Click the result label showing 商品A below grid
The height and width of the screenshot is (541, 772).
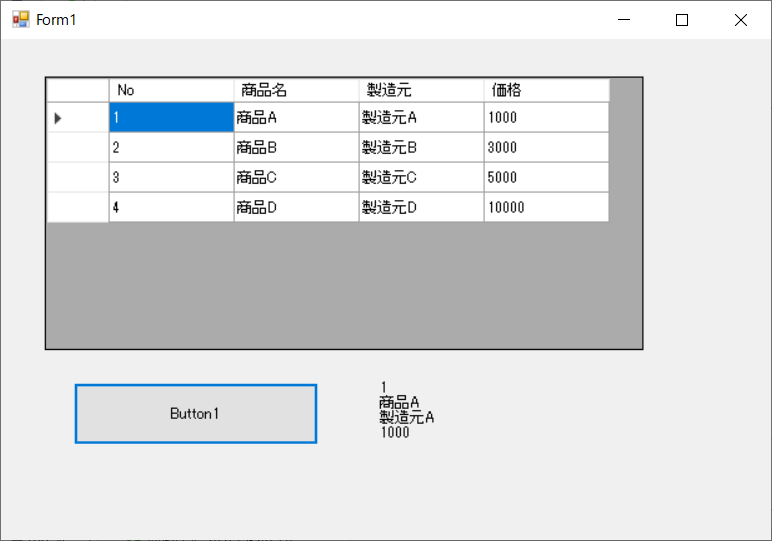(x=407, y=410)
